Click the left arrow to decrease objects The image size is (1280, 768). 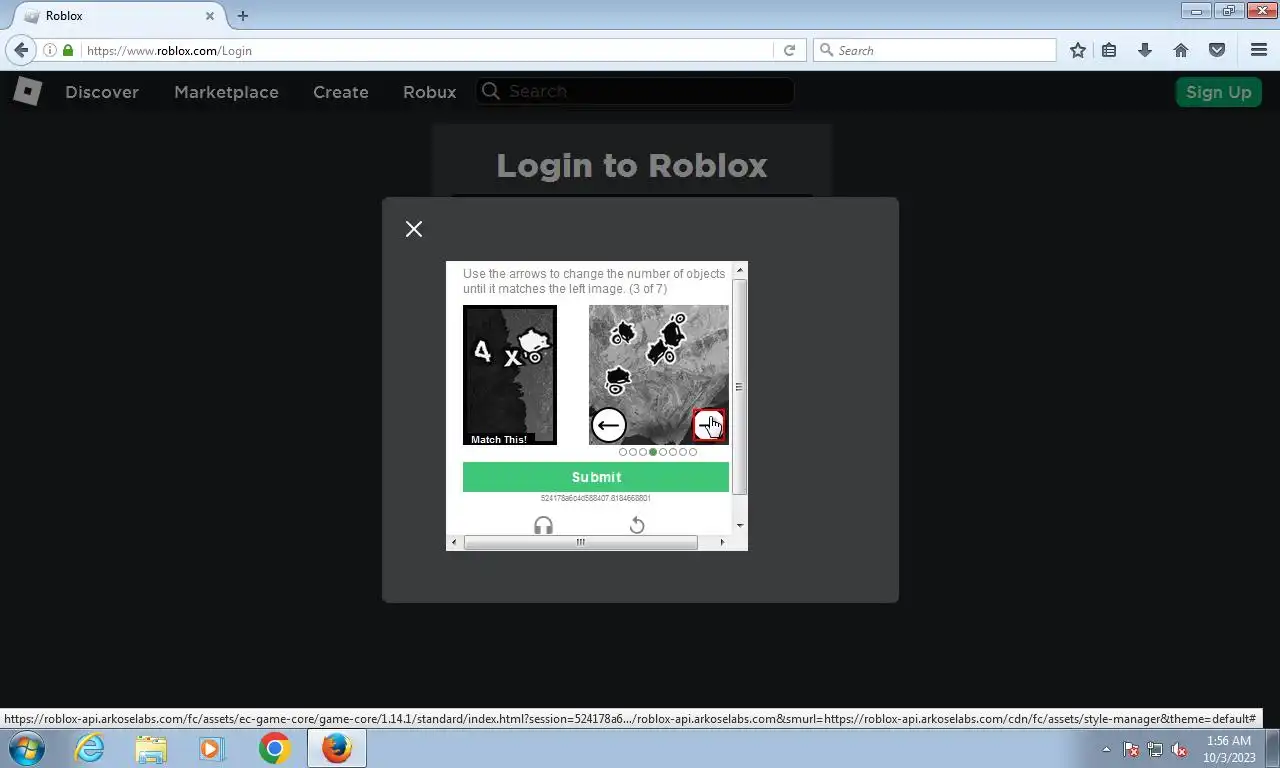[608, 425]
